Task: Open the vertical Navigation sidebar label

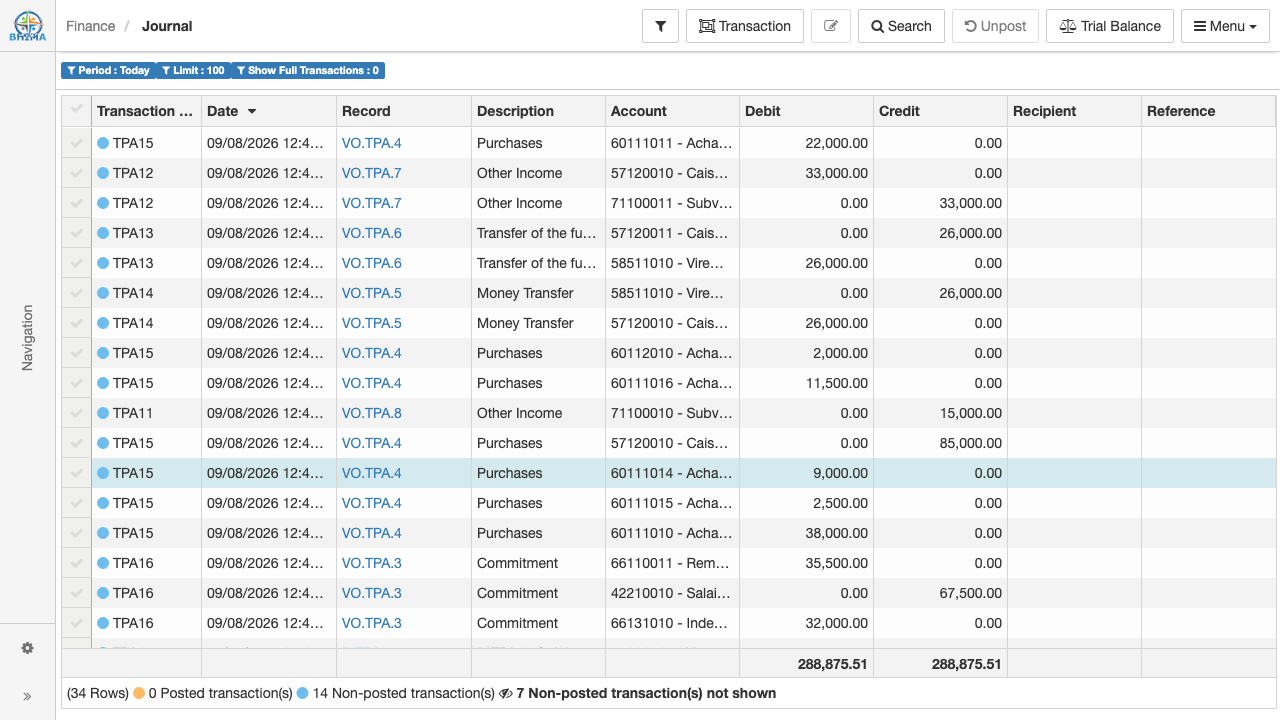Action: coord(27,338)
